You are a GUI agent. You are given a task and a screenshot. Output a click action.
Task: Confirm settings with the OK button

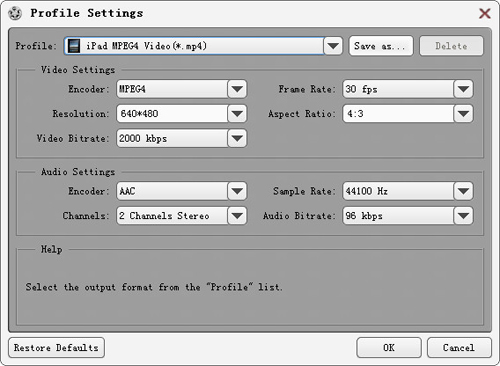coord(389,348)
